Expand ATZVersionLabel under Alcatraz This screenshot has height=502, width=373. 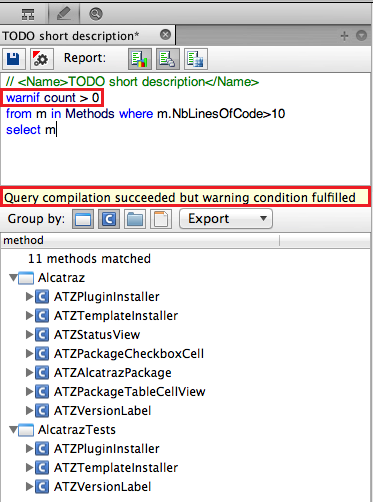coord(29,410)
